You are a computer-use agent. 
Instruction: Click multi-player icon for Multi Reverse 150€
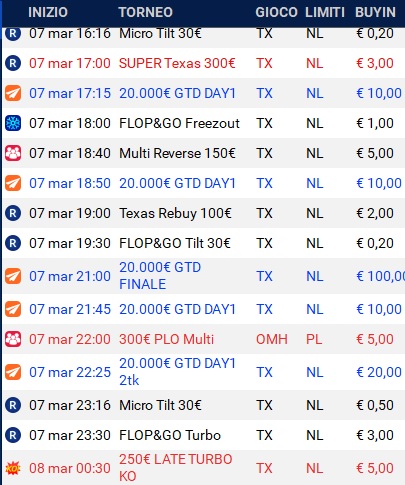click(x=13, y=153)
